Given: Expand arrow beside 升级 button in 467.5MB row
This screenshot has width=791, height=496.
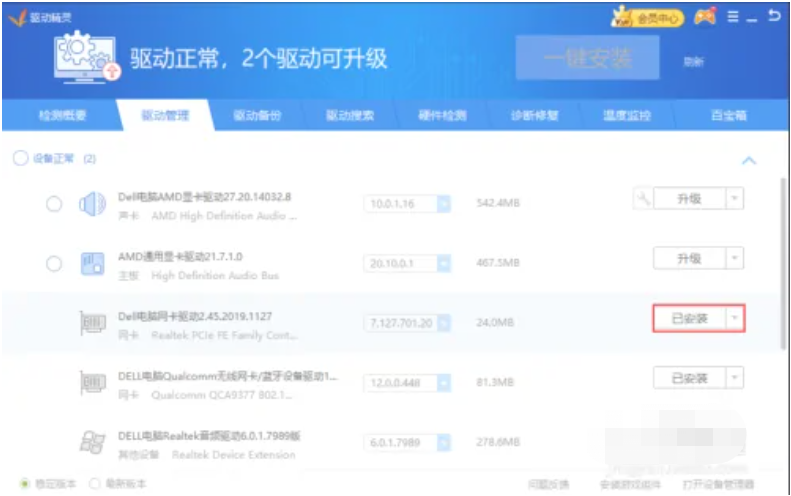Looking at the screenshot, I should pyautogui.click(x=734, y=258).
